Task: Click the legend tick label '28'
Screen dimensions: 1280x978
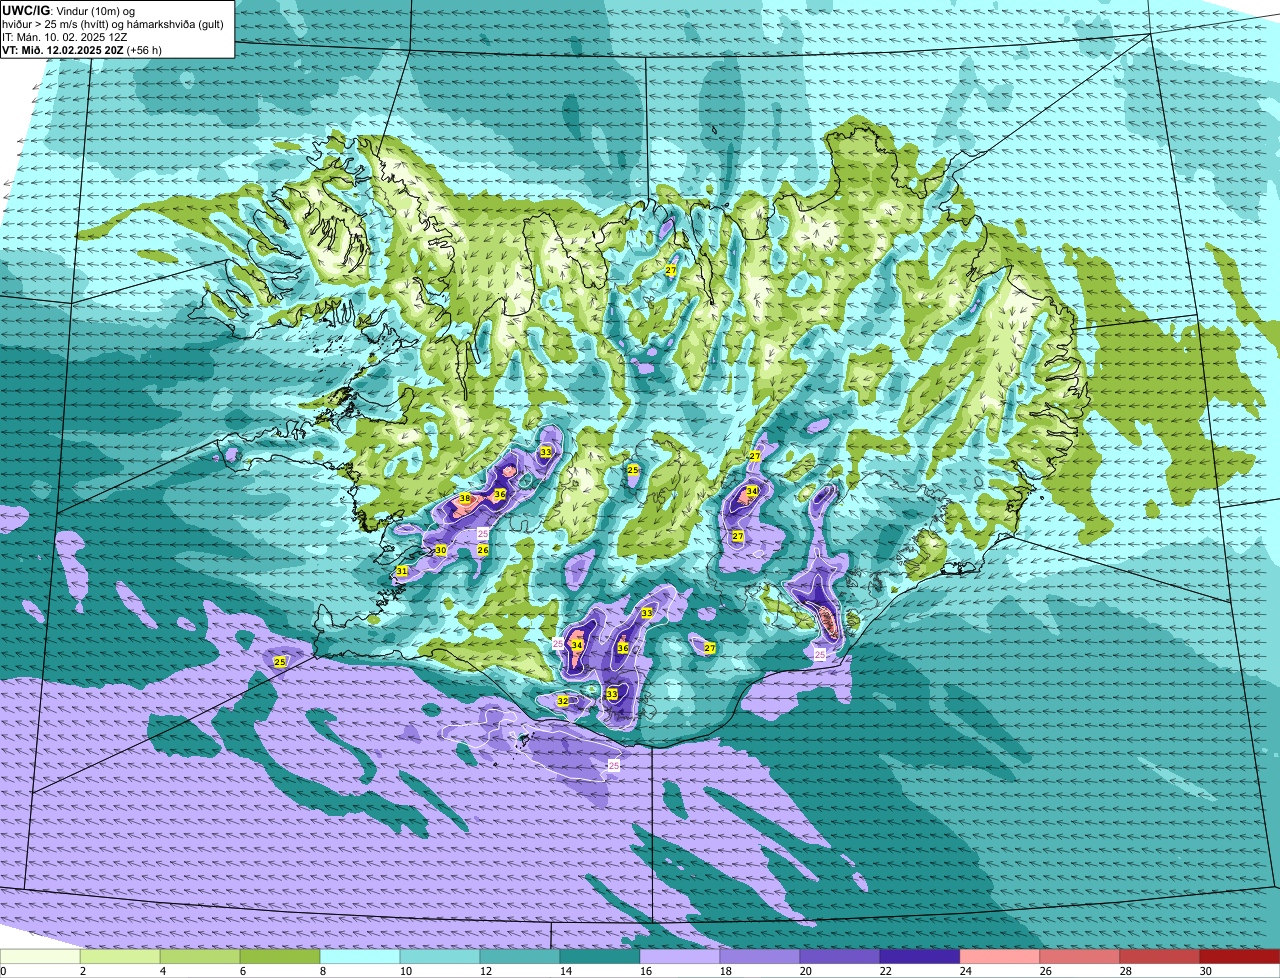Action: [x=1126, y=971]
